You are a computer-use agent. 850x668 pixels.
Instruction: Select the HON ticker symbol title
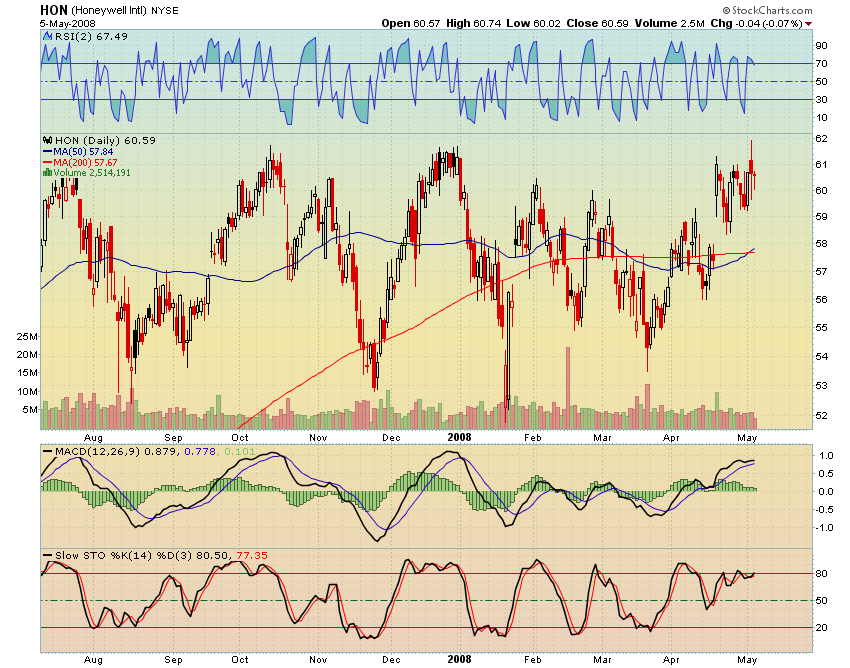point(54,10)
